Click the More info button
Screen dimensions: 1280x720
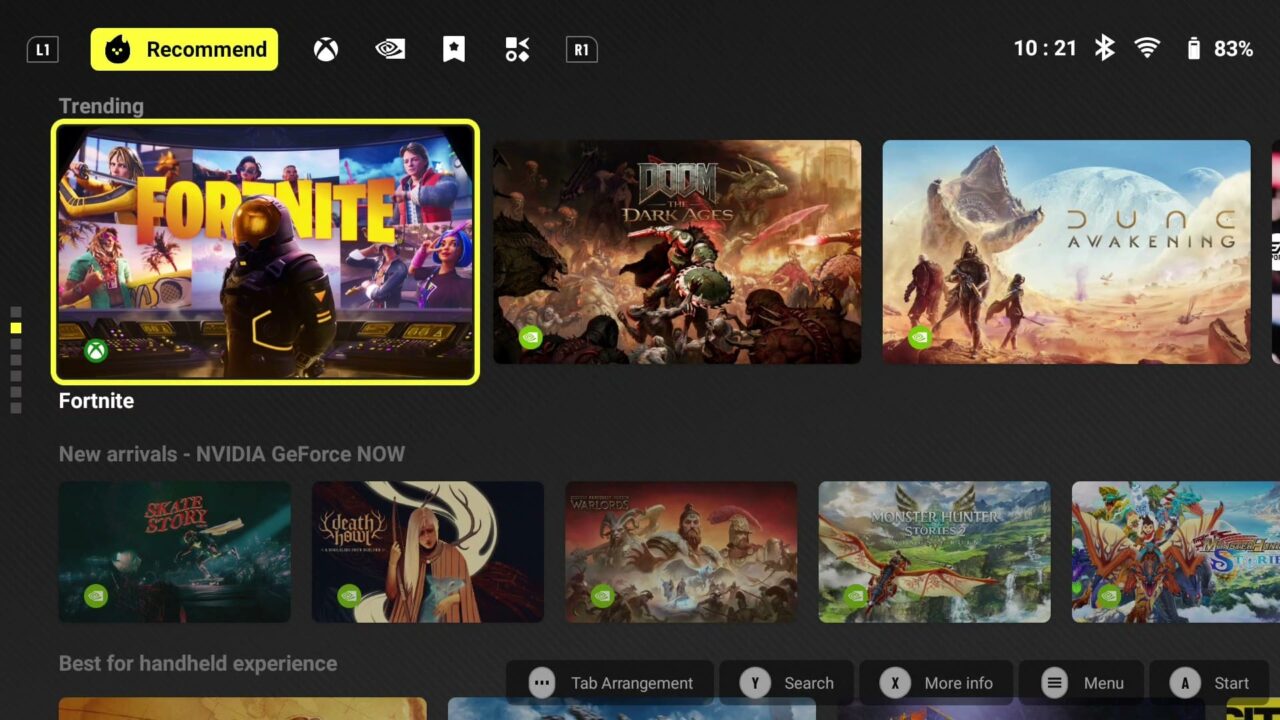[937, 683]
